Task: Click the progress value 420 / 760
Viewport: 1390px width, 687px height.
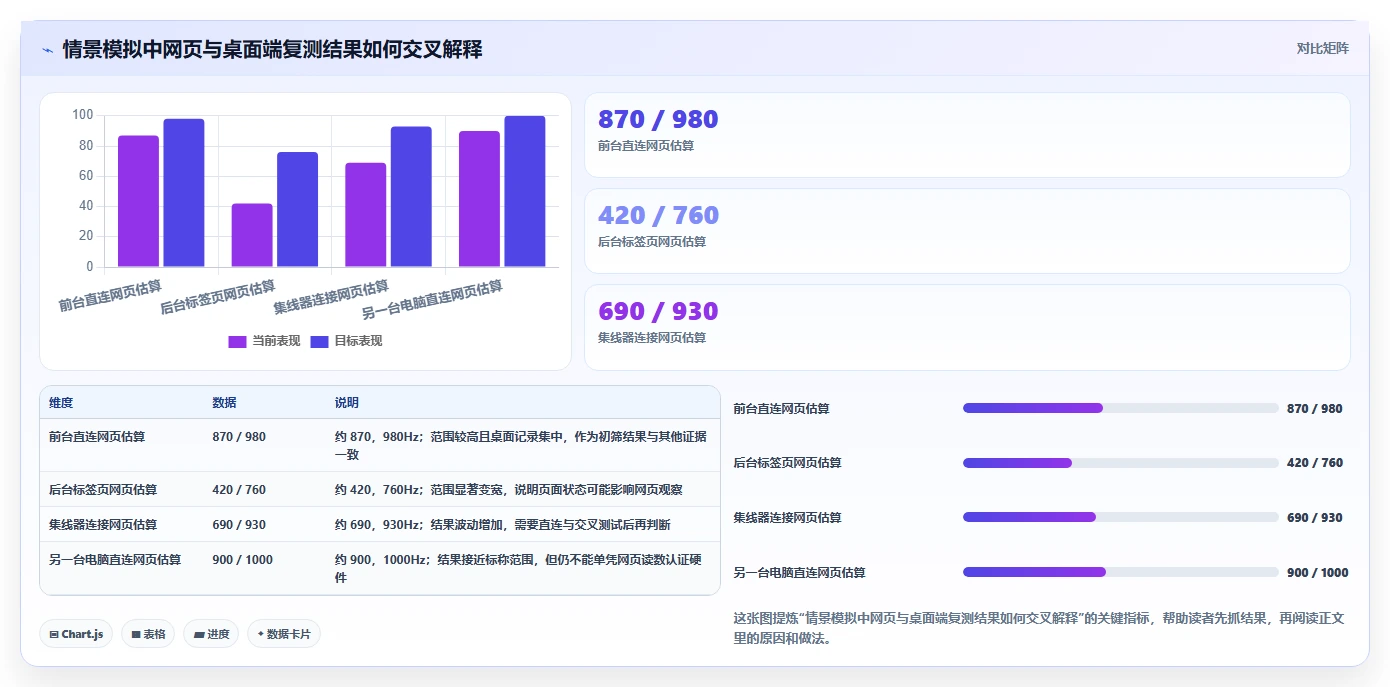Action: tap(1315, 463)
